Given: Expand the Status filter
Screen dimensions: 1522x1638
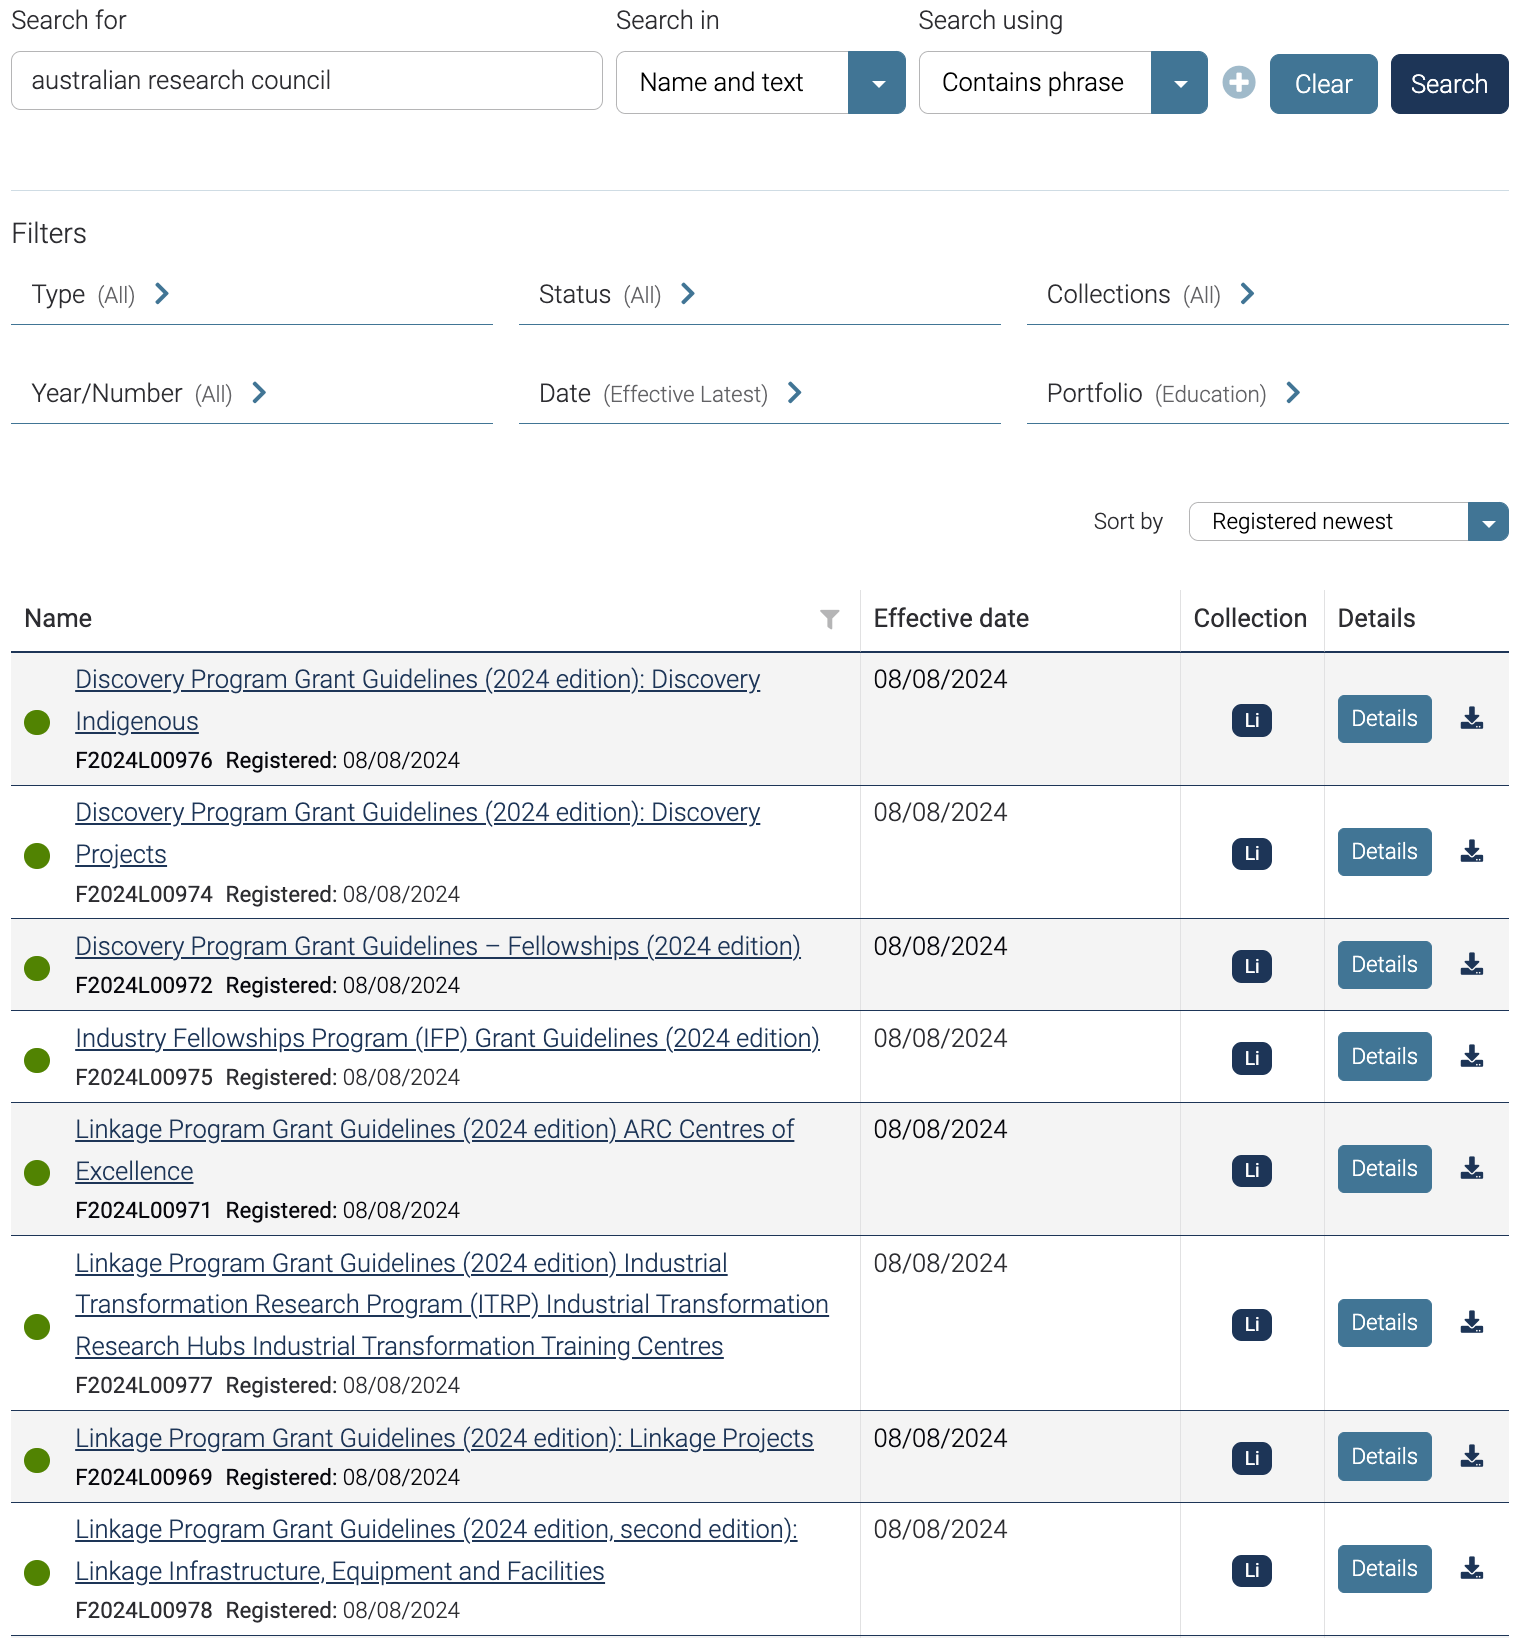Looking at the screenshot, I should point(759,294).
